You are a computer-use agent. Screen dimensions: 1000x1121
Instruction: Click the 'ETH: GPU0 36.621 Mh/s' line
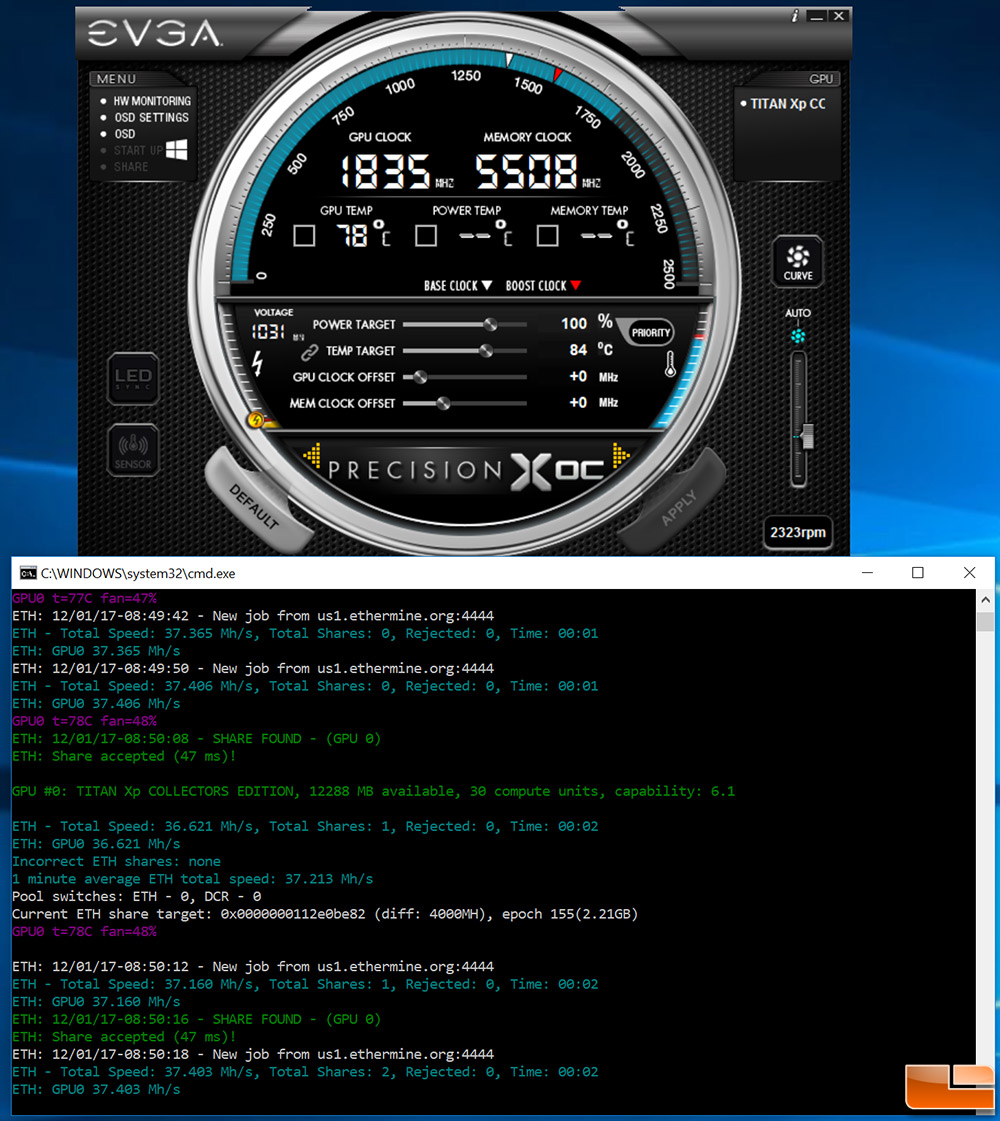click(96, 844)
